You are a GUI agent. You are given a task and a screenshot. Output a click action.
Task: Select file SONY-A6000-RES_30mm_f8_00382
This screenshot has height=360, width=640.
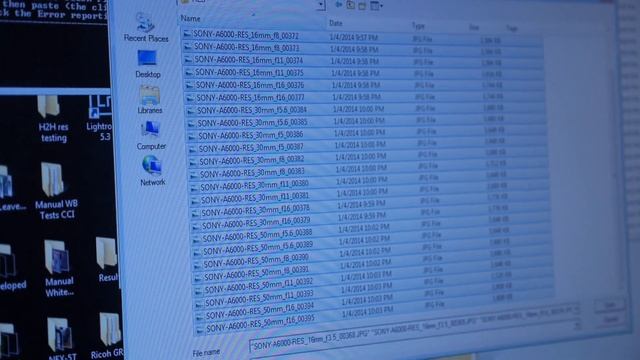[252, 160]
